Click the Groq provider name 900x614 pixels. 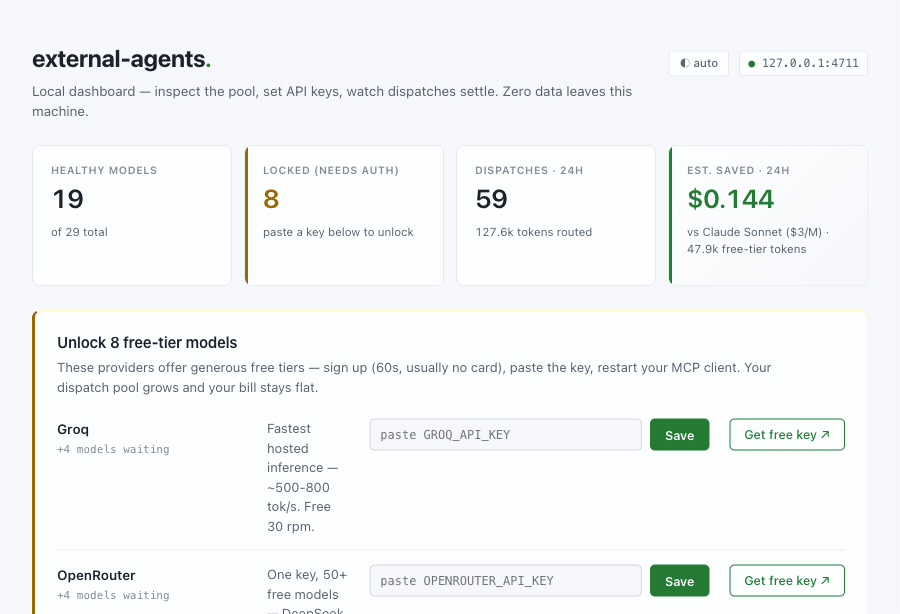(x=73, y=430)
